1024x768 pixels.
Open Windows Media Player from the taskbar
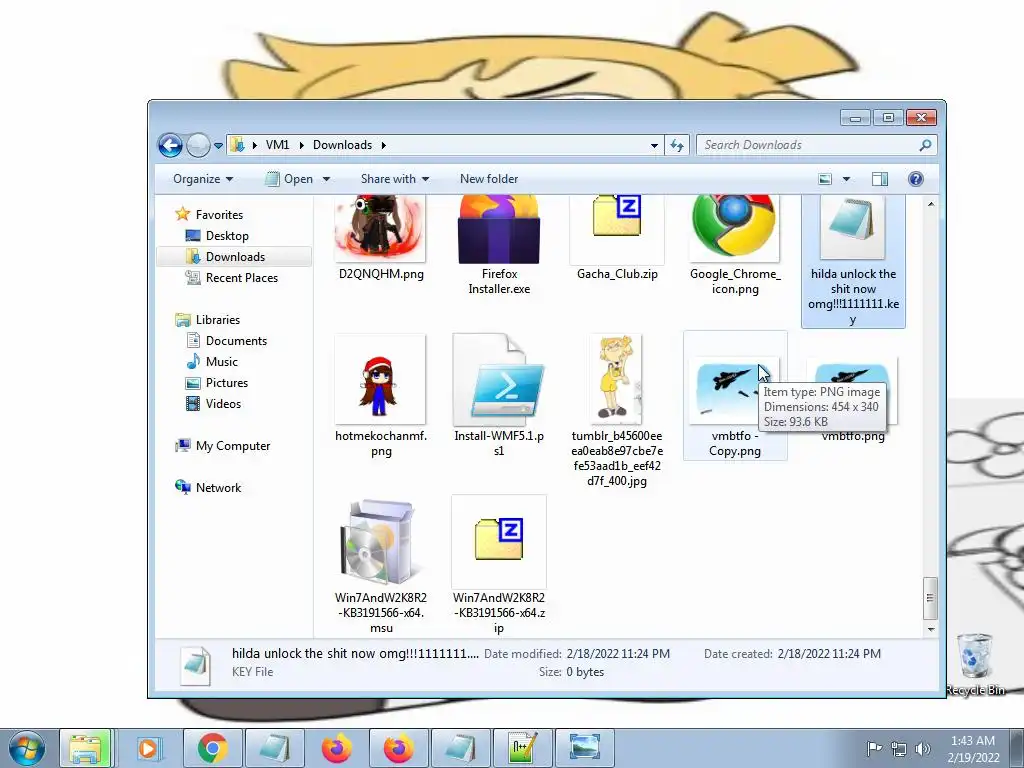click(148, 748)
